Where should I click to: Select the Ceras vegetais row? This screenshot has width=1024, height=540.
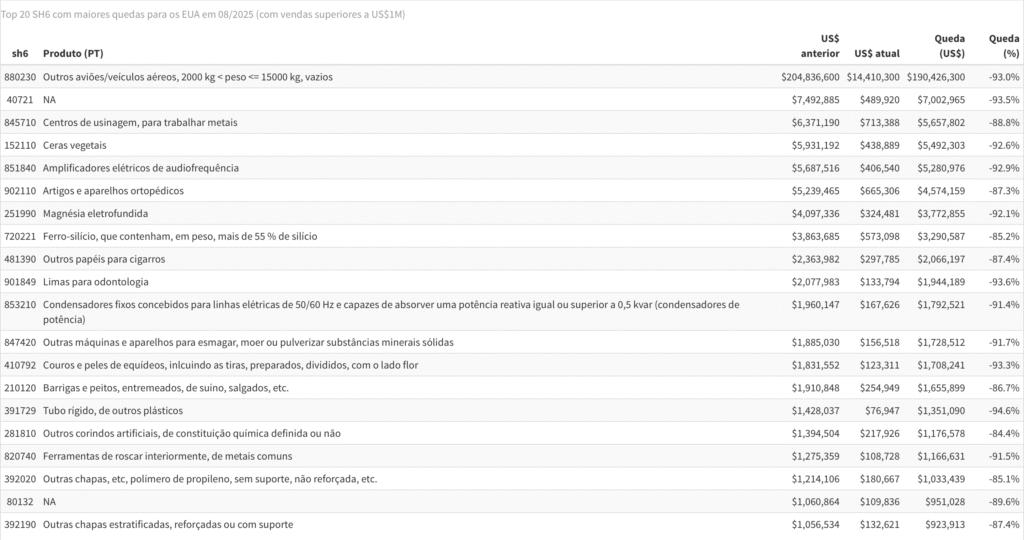(512, 145)
